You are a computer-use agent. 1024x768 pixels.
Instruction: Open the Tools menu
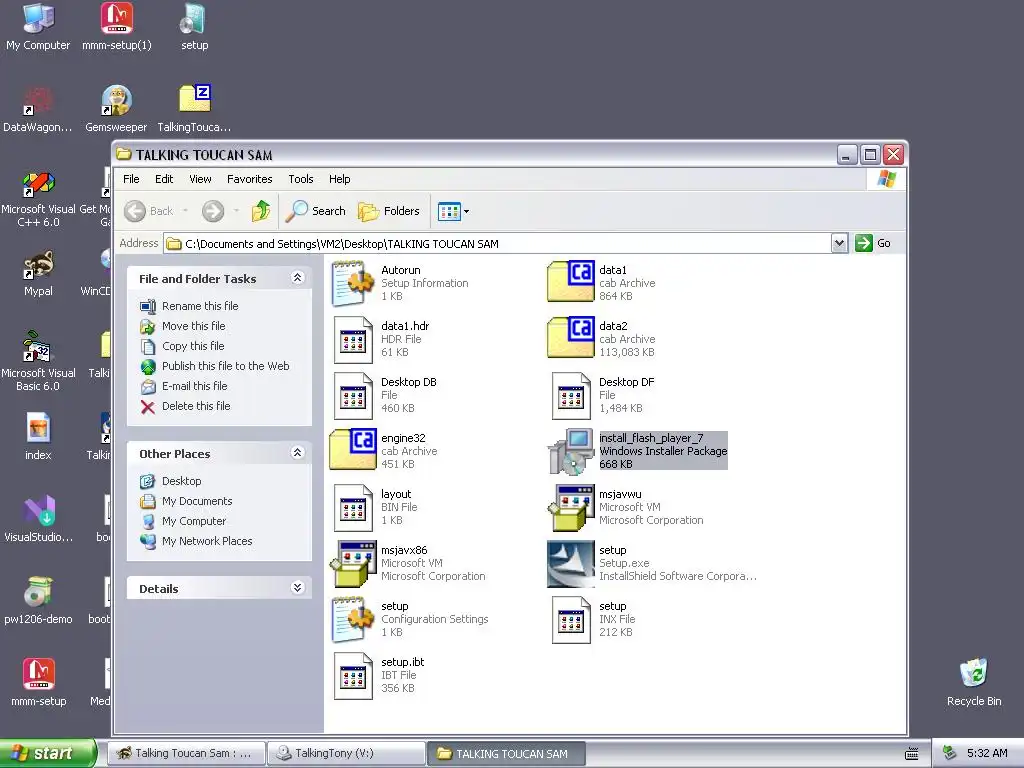[300, 179]
